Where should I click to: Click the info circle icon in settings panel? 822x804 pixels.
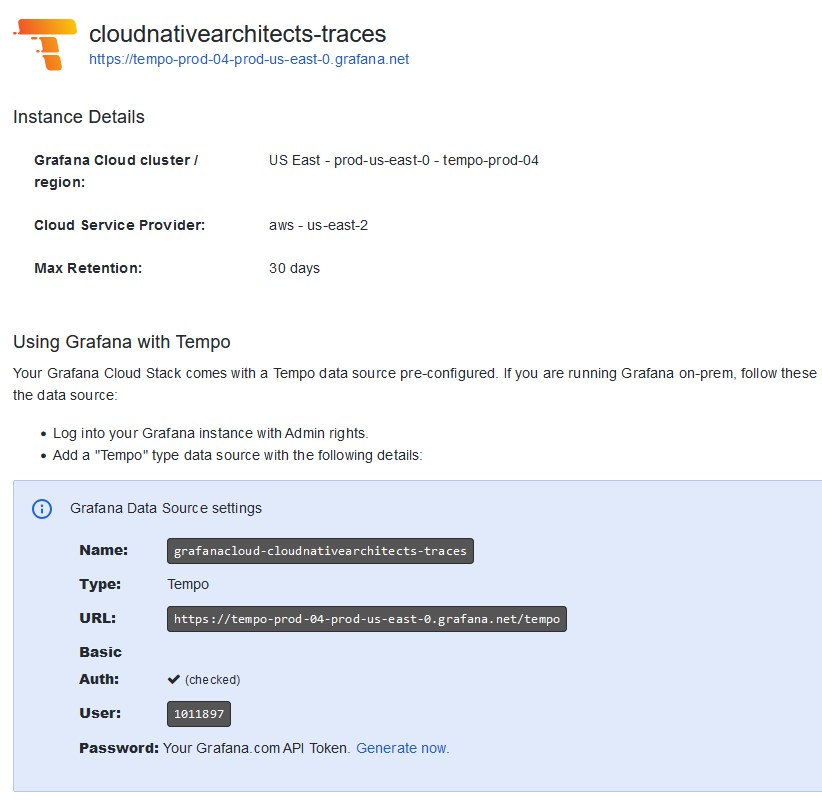pos(41,509)
